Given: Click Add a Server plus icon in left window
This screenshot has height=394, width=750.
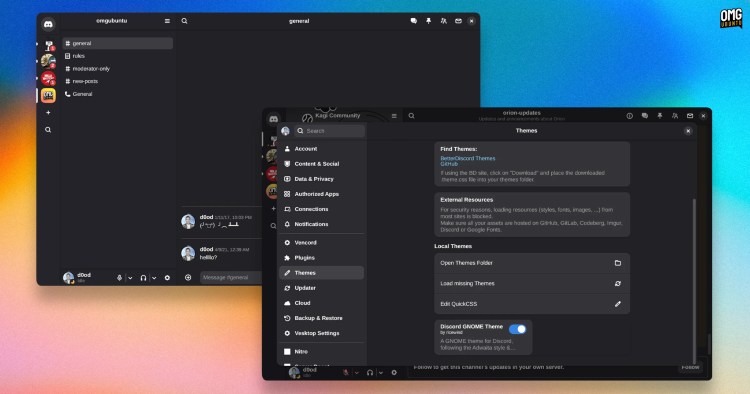Looking at the screenshot, I should coord(48,112).
